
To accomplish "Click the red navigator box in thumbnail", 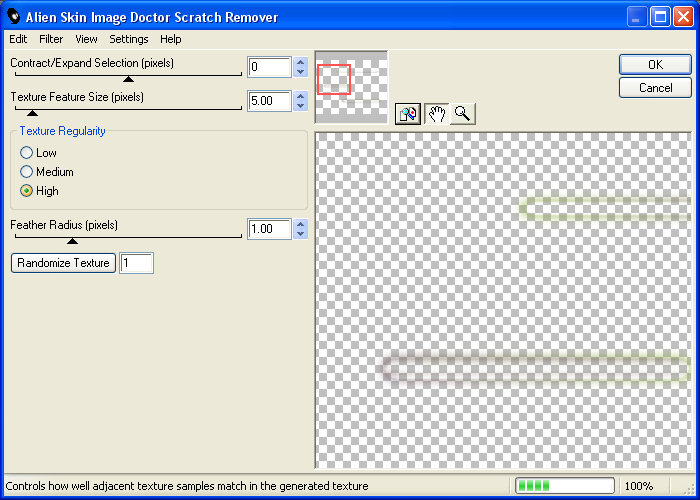I will 334,79.
